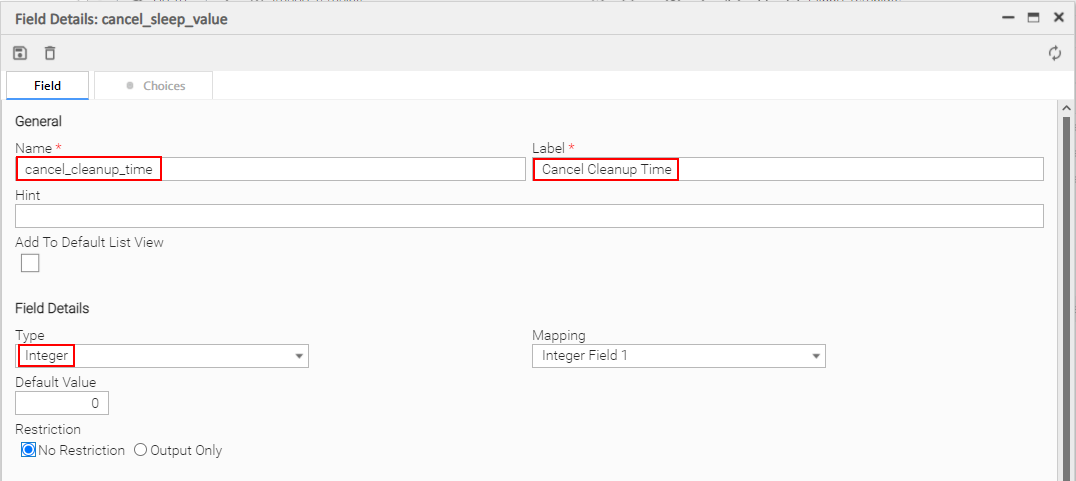
Task: Expand the Mapping dropdown arrow
Action: 816,356
